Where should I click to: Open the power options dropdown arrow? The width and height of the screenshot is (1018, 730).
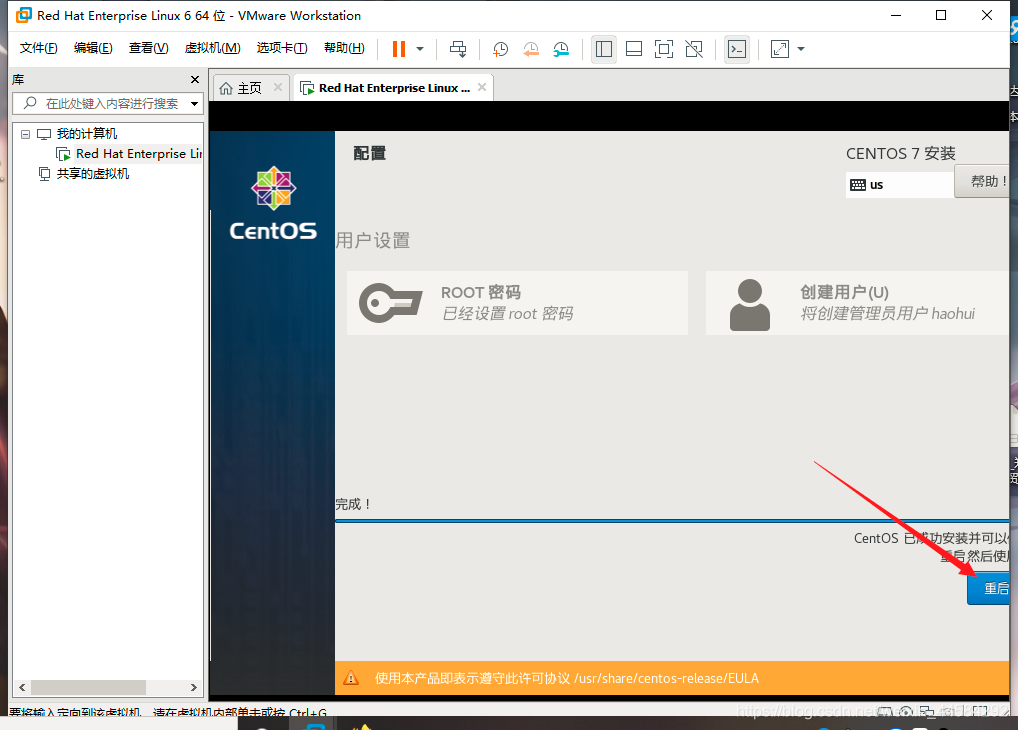coord(420,49)
